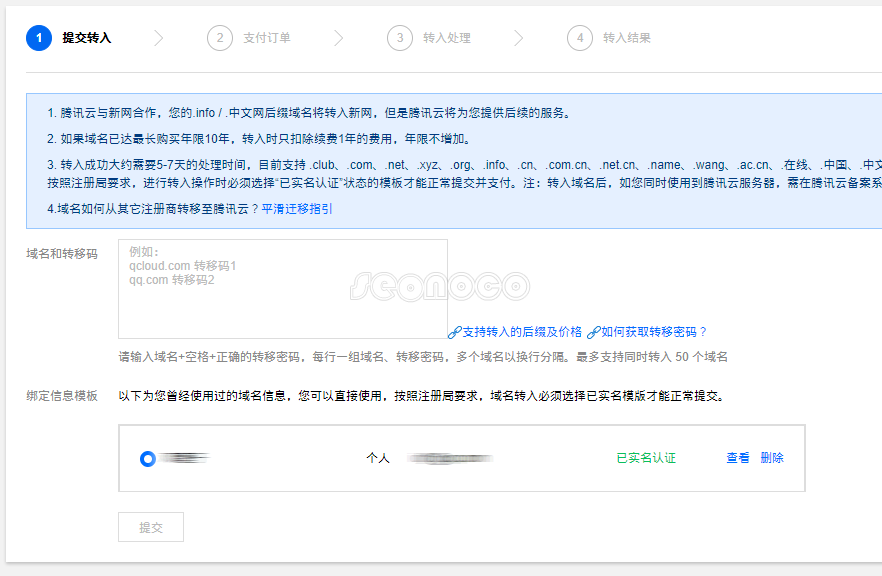
Task: Click the arrow after 转入处理 step
Action: coord(518,38)
